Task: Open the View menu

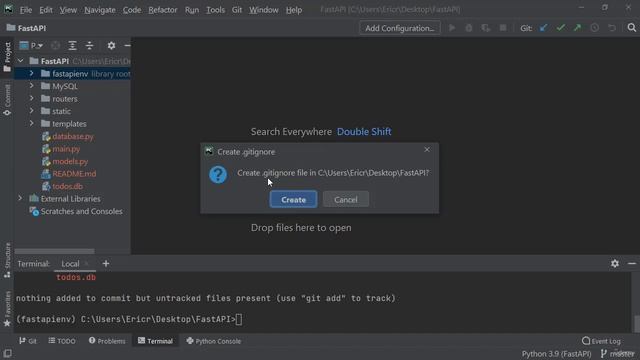Action: (68, 10)
